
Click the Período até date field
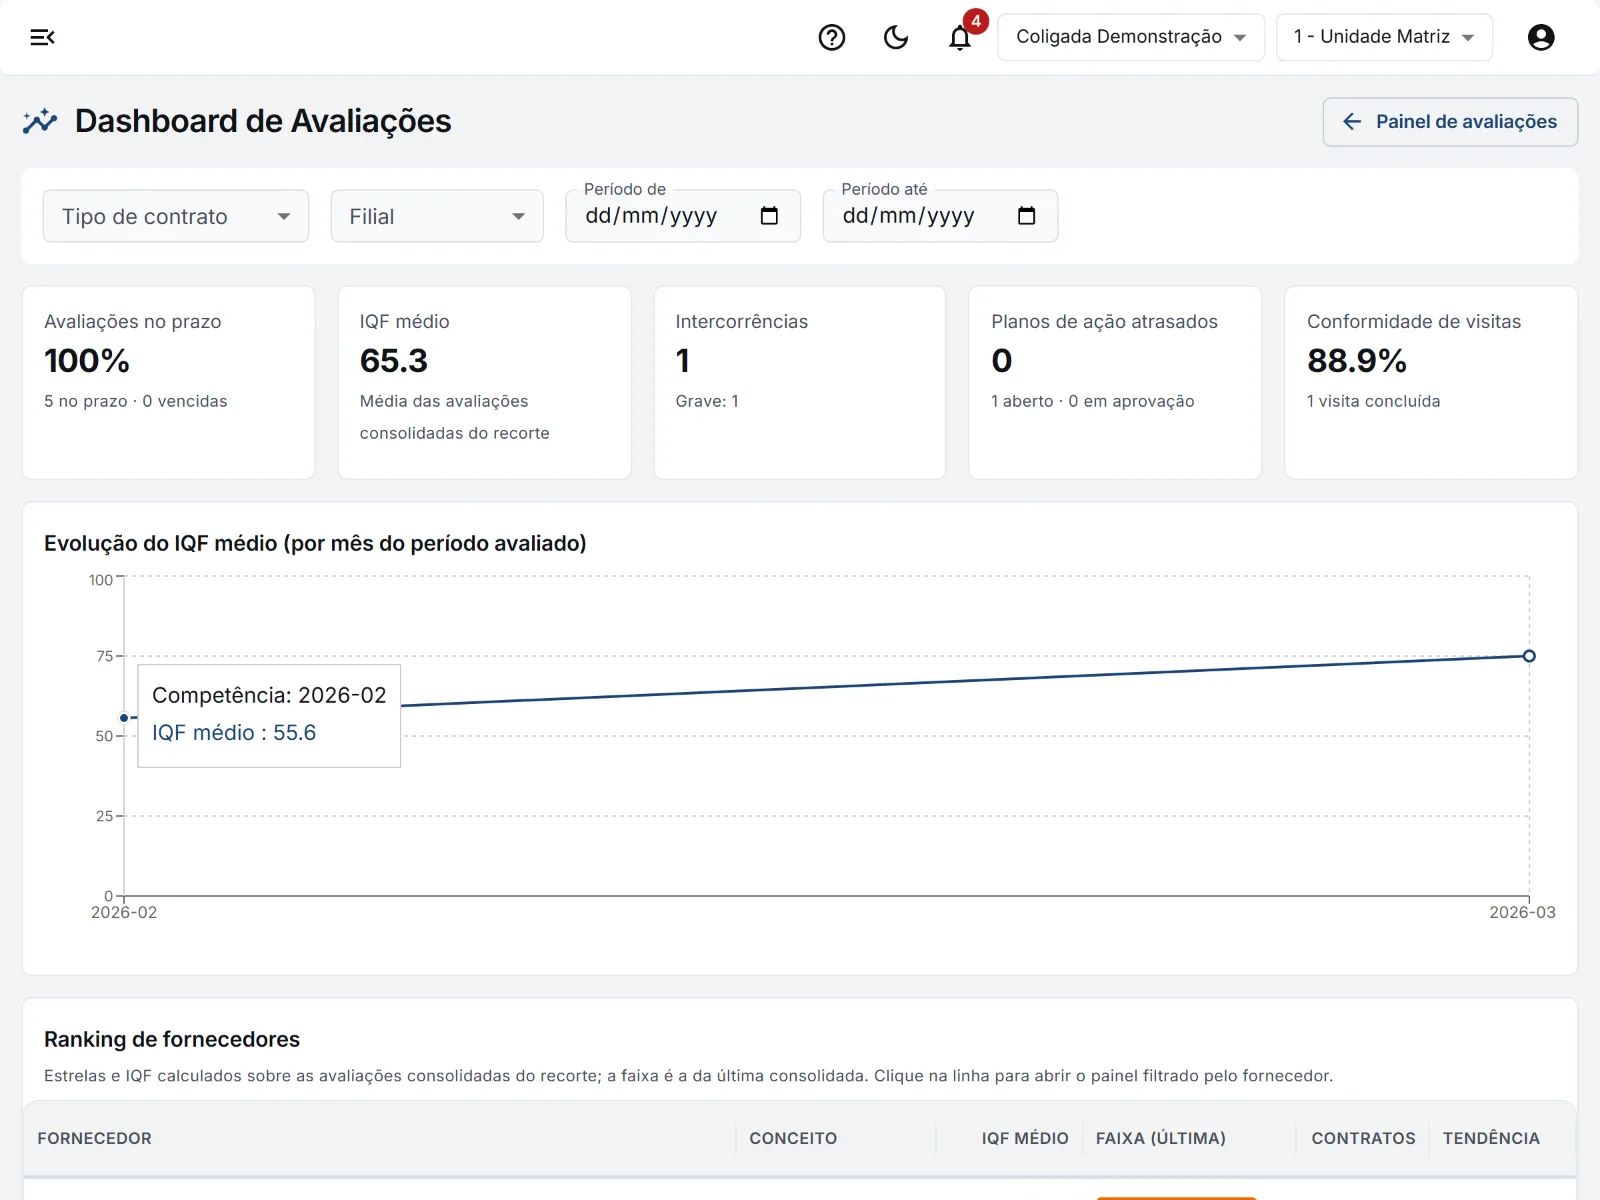coord(940,216)
